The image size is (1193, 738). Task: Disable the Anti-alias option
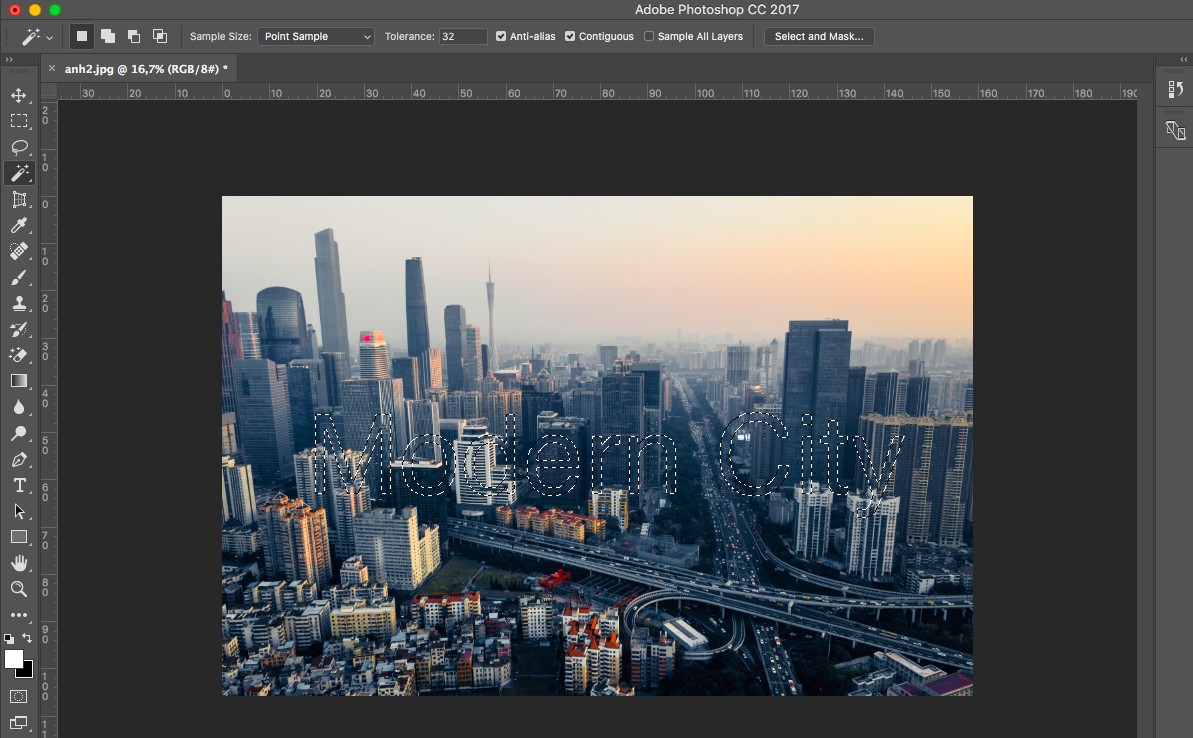pyautogui.click(x=500, y=36)
